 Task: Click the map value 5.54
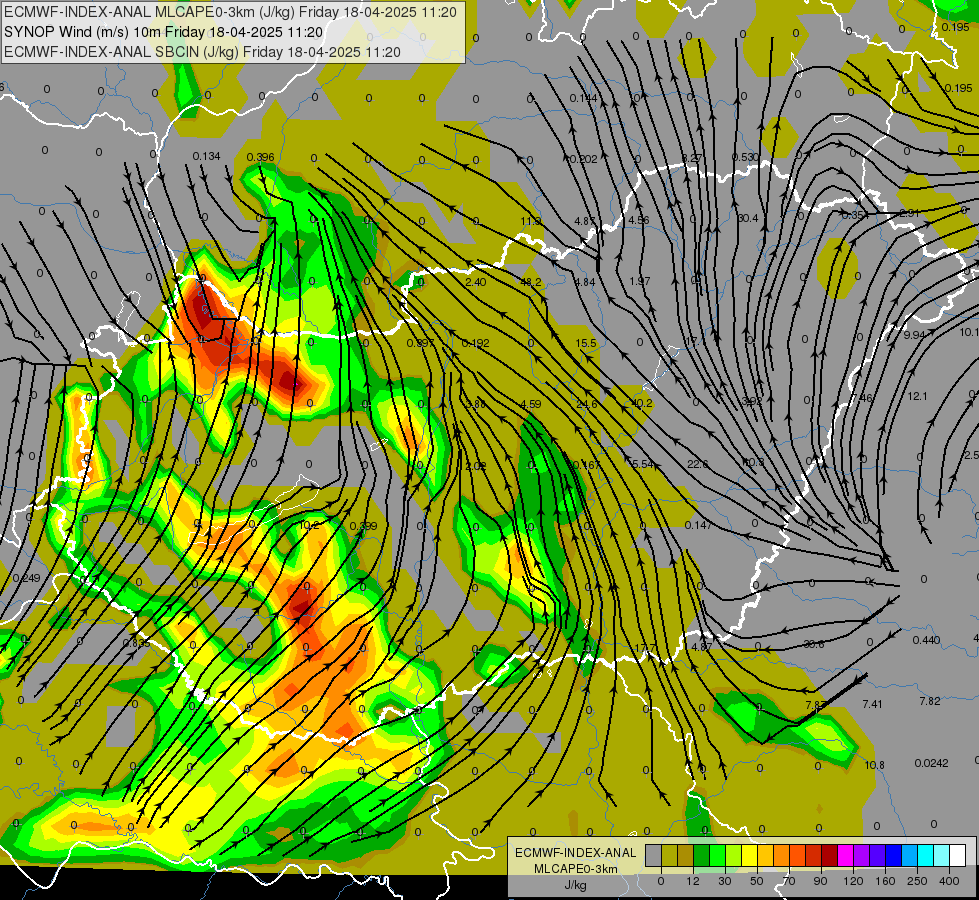point(642,464)
